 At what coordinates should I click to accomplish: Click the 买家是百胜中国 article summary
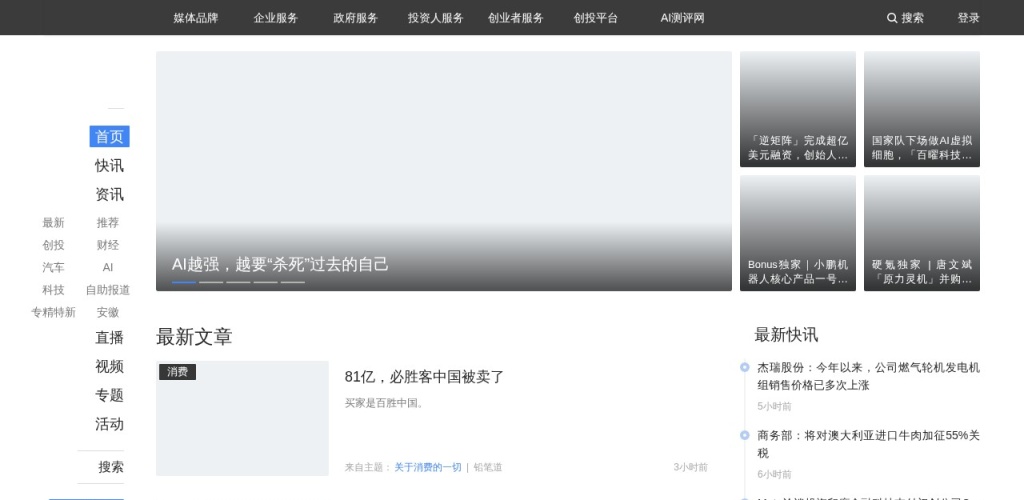(x=384, y=403)
